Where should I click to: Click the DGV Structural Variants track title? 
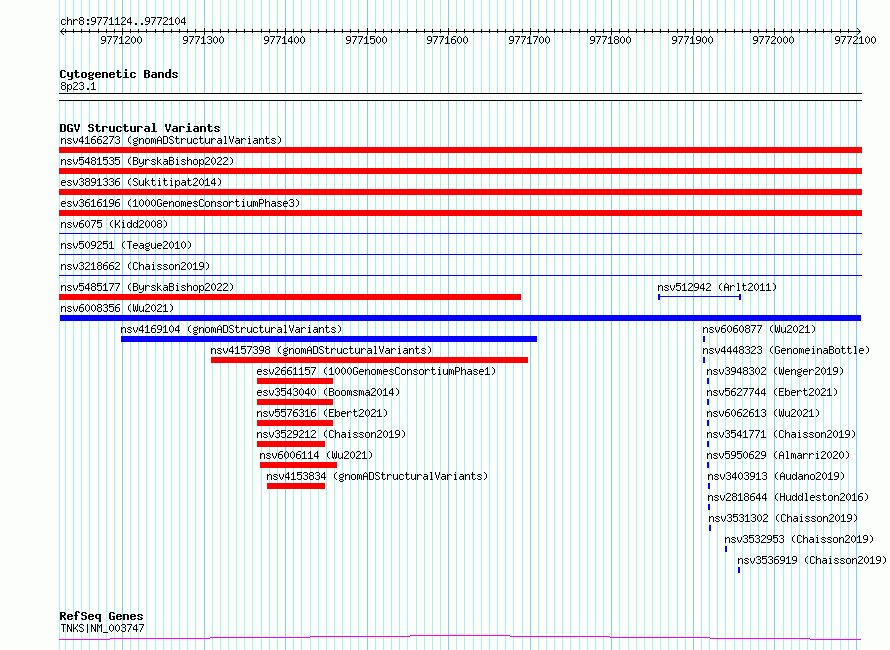(140, 128)
